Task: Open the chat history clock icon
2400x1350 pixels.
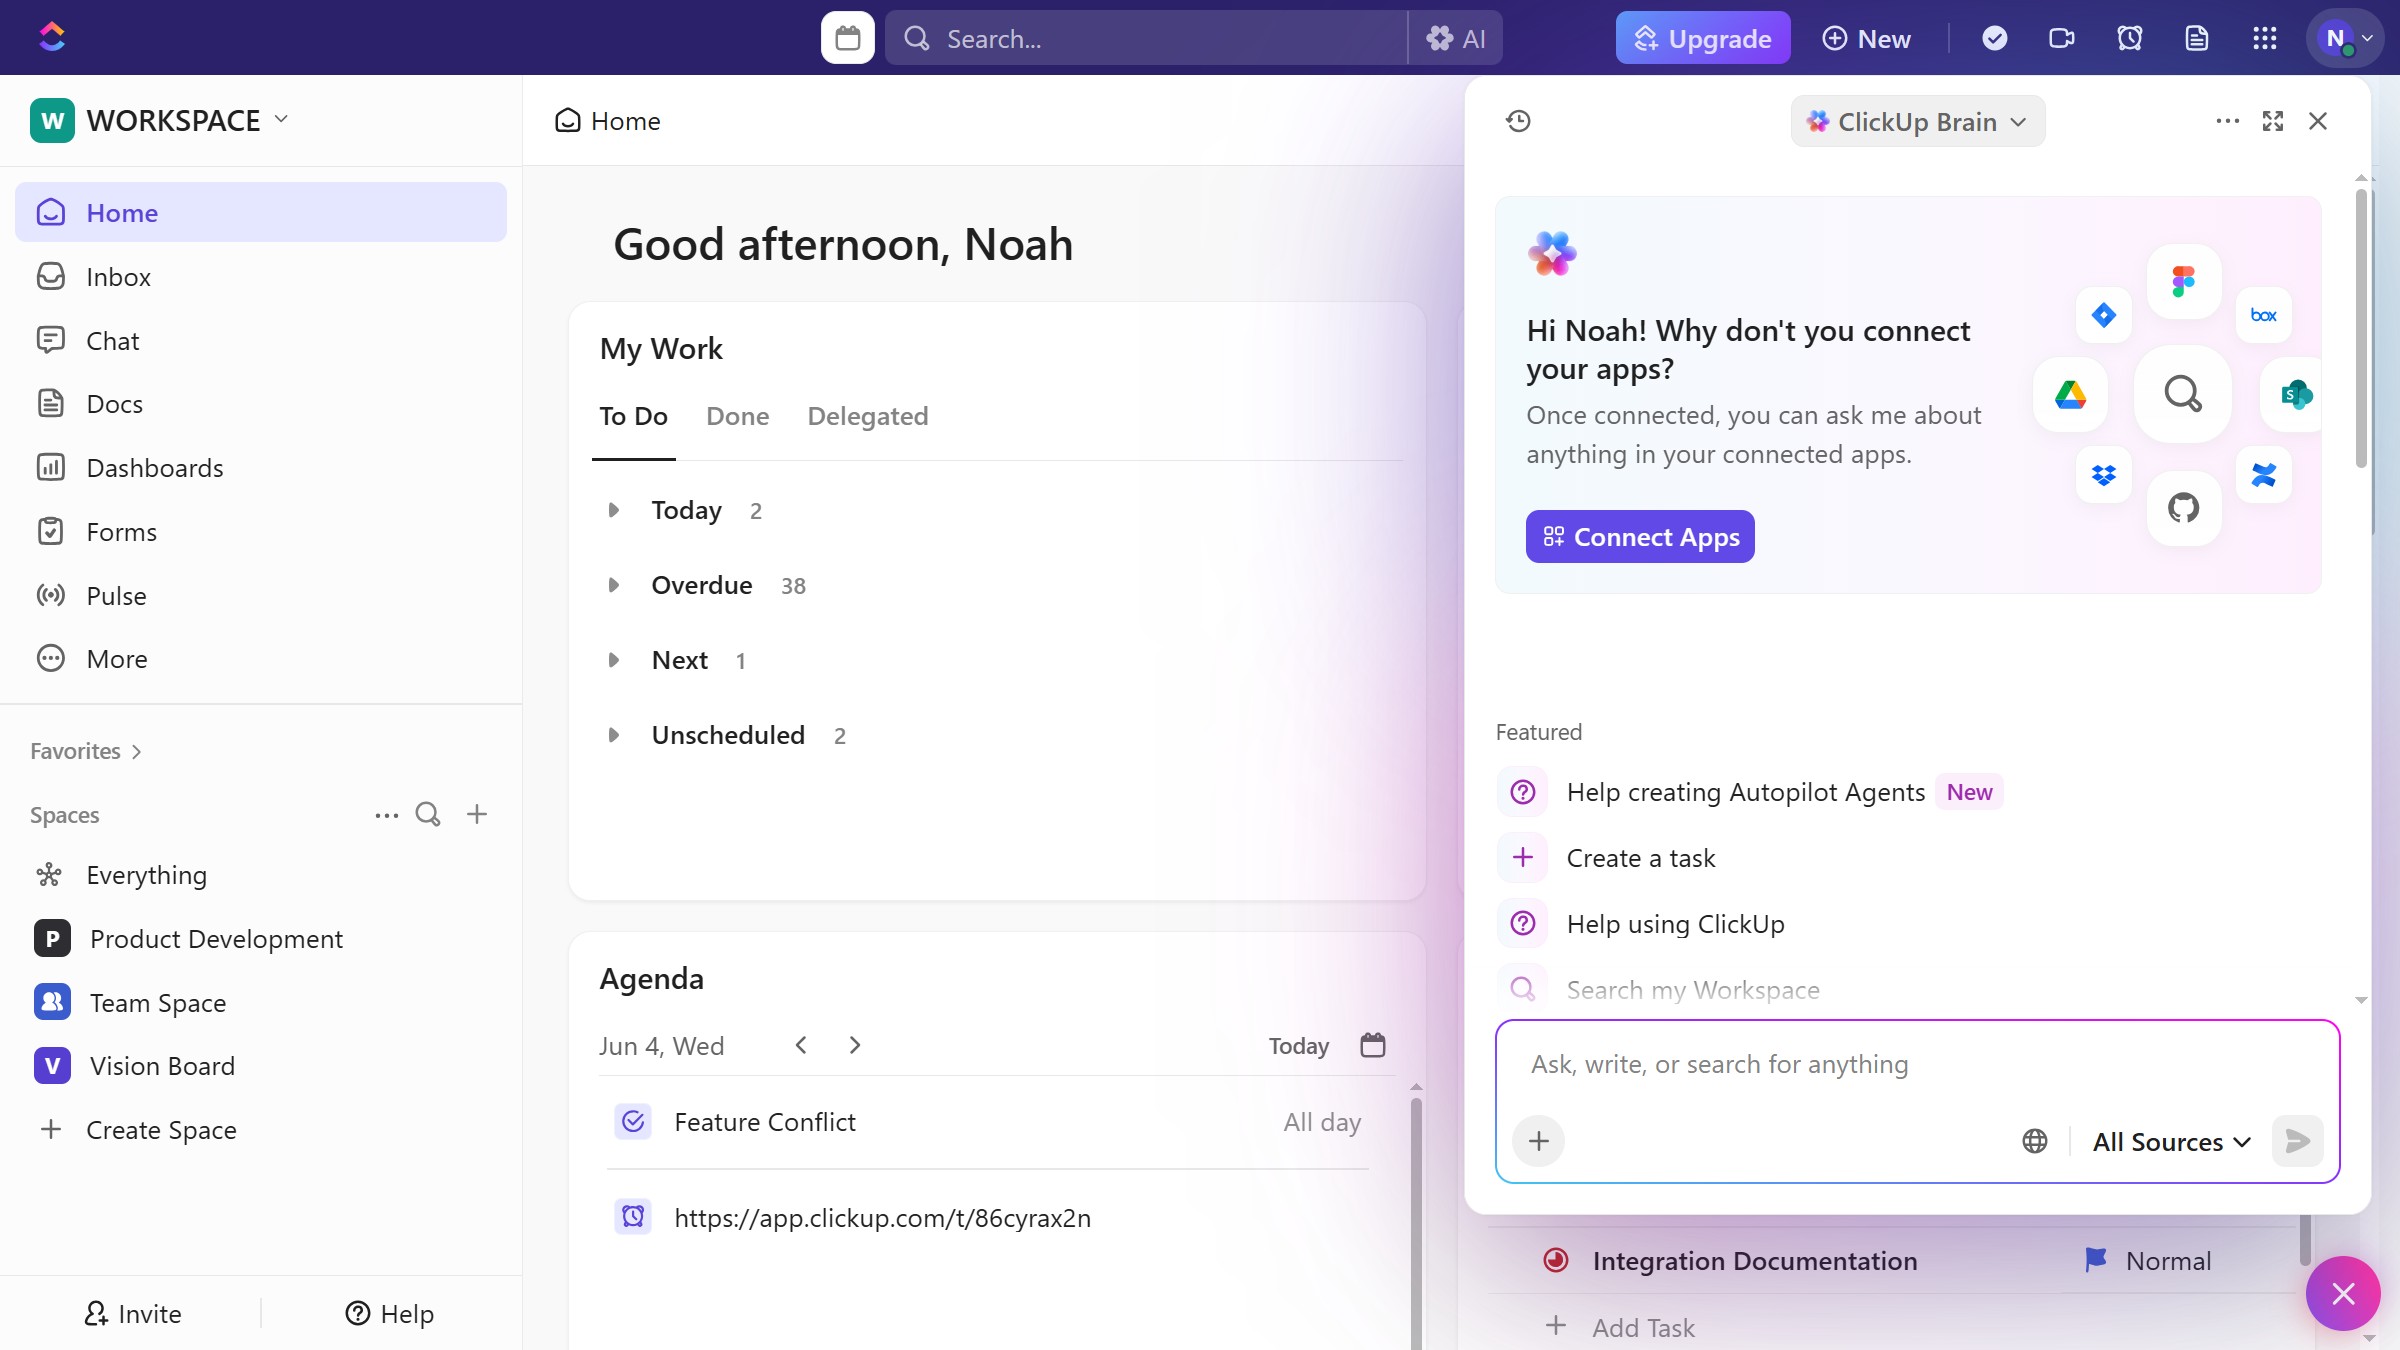Action: click(1518, 121)
